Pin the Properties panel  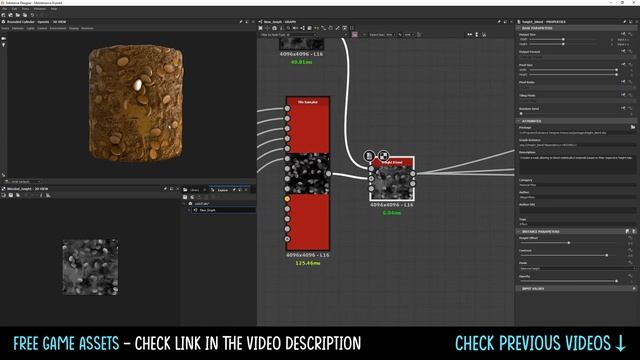(x=624, y=22)
